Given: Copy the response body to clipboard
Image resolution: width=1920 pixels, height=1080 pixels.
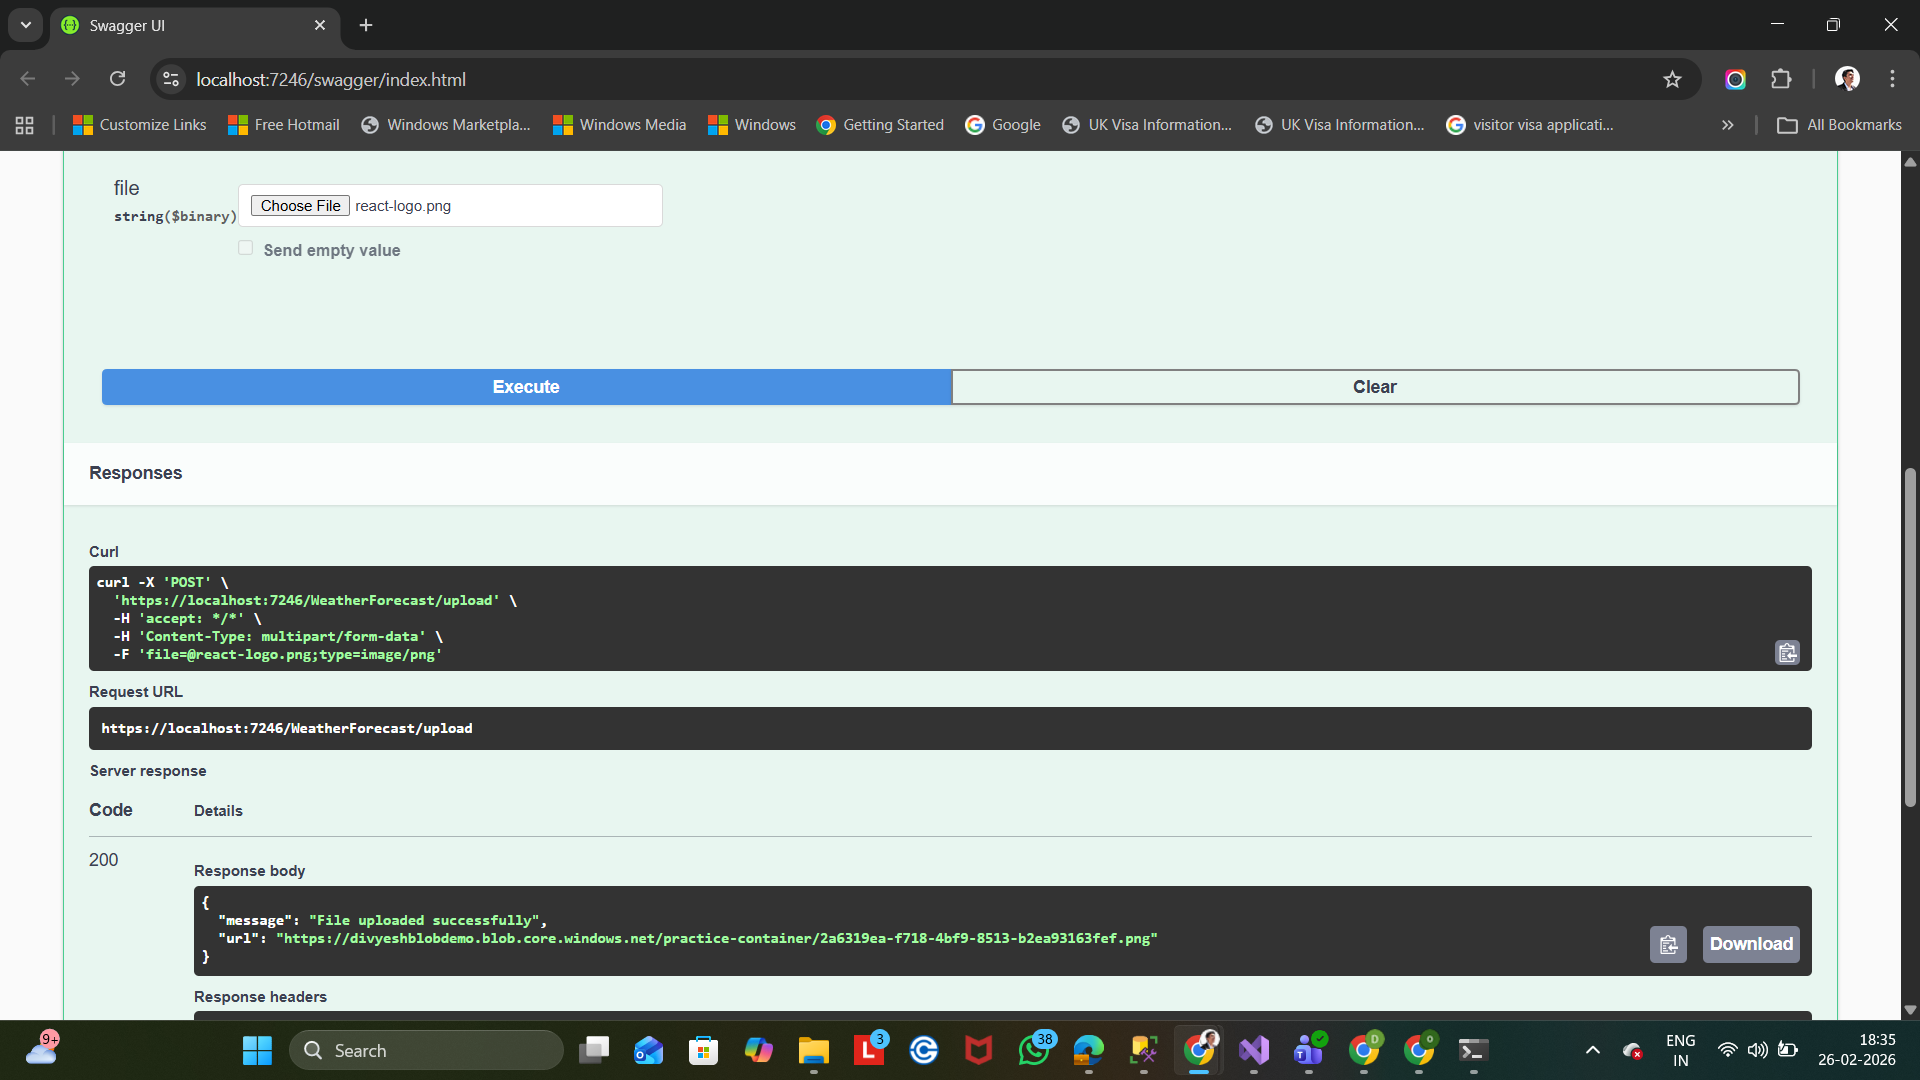Looking at the screenshot, I should click(x=1668, y=944).
